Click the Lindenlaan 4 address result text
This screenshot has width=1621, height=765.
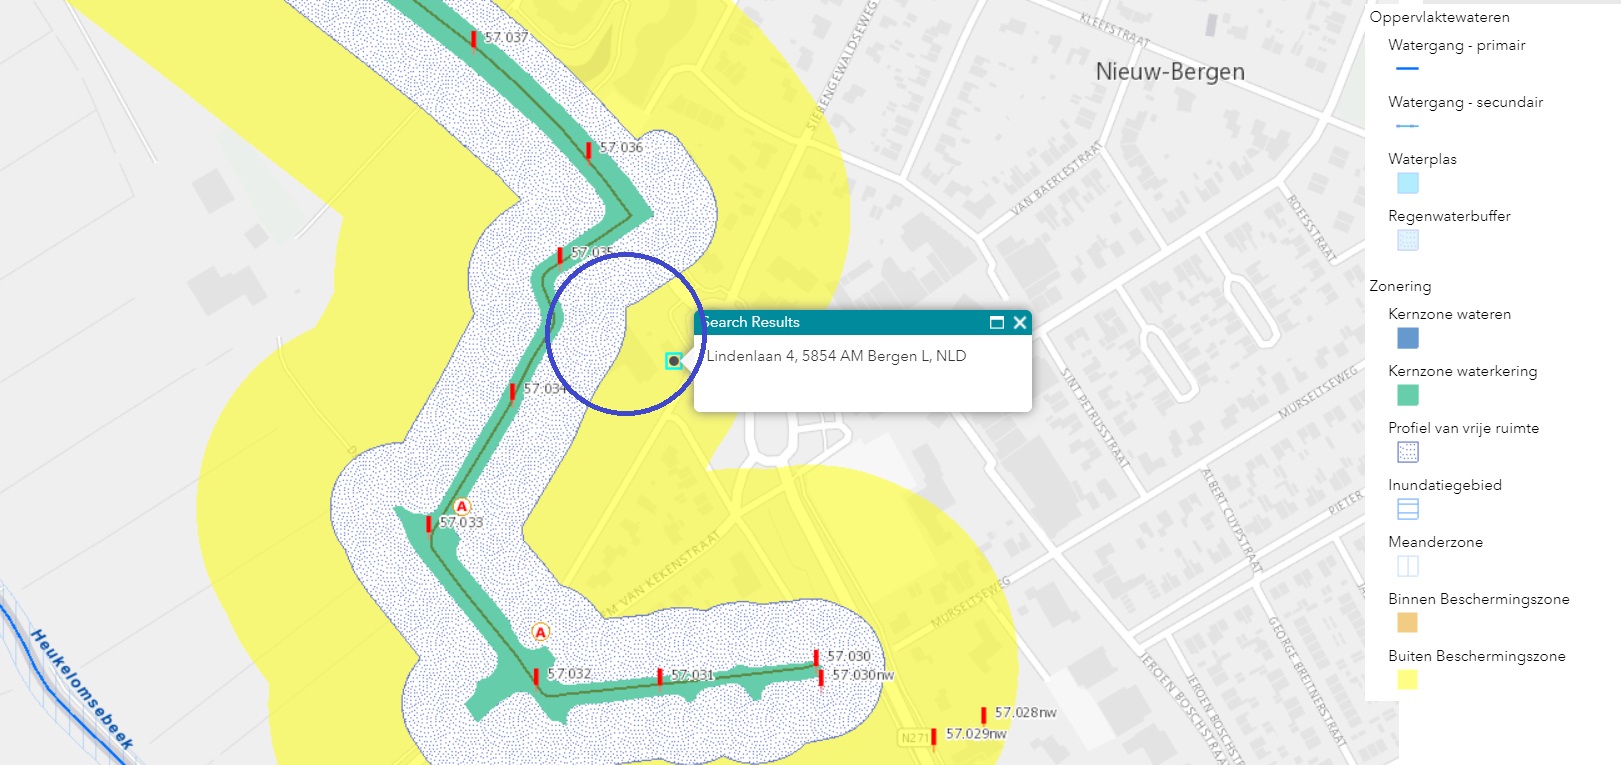tap(836, 356)
